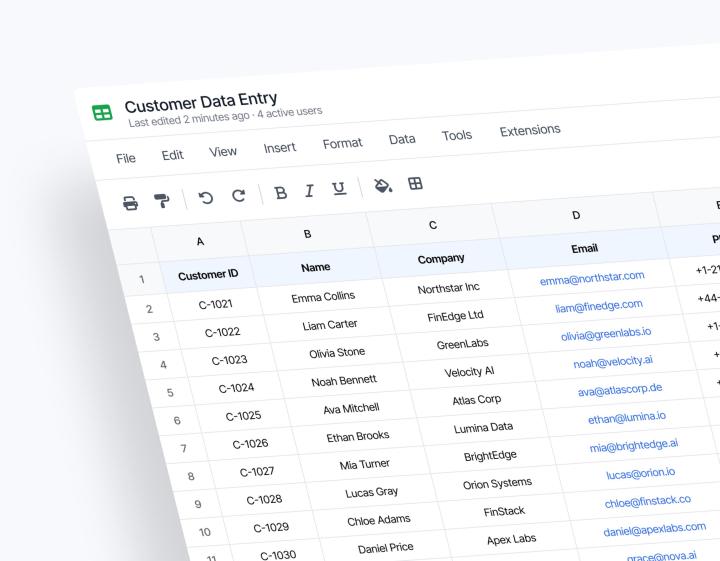Open lucas@orion.io email link
Screen dimensions: 720x561
(x=641, y=473)
